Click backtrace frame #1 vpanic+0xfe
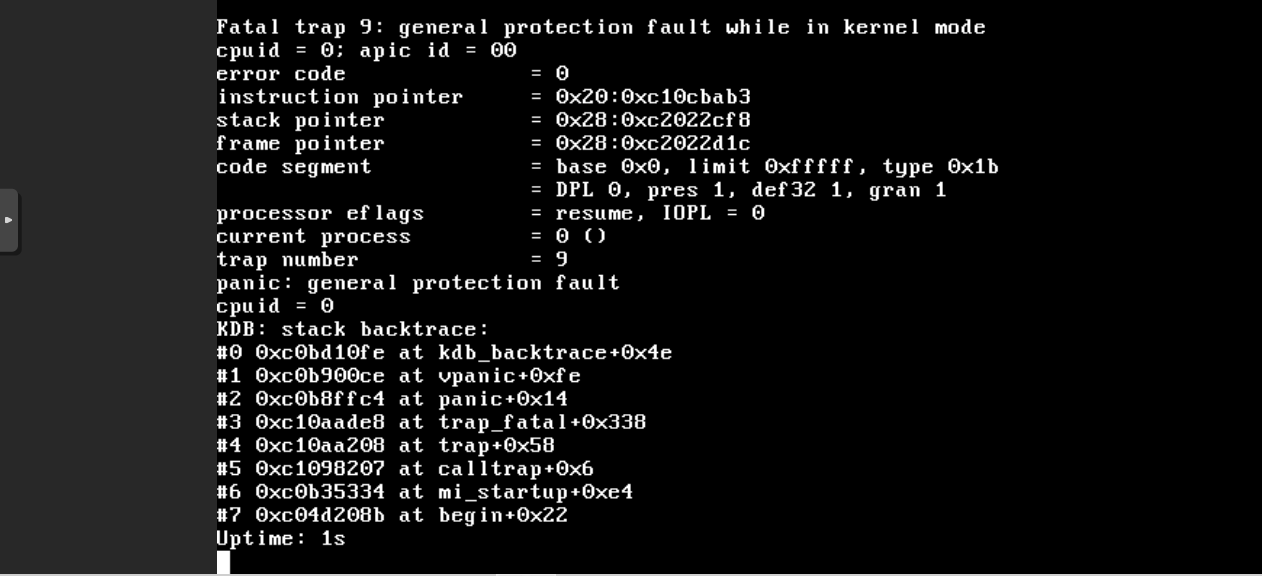 pos(398,376)
